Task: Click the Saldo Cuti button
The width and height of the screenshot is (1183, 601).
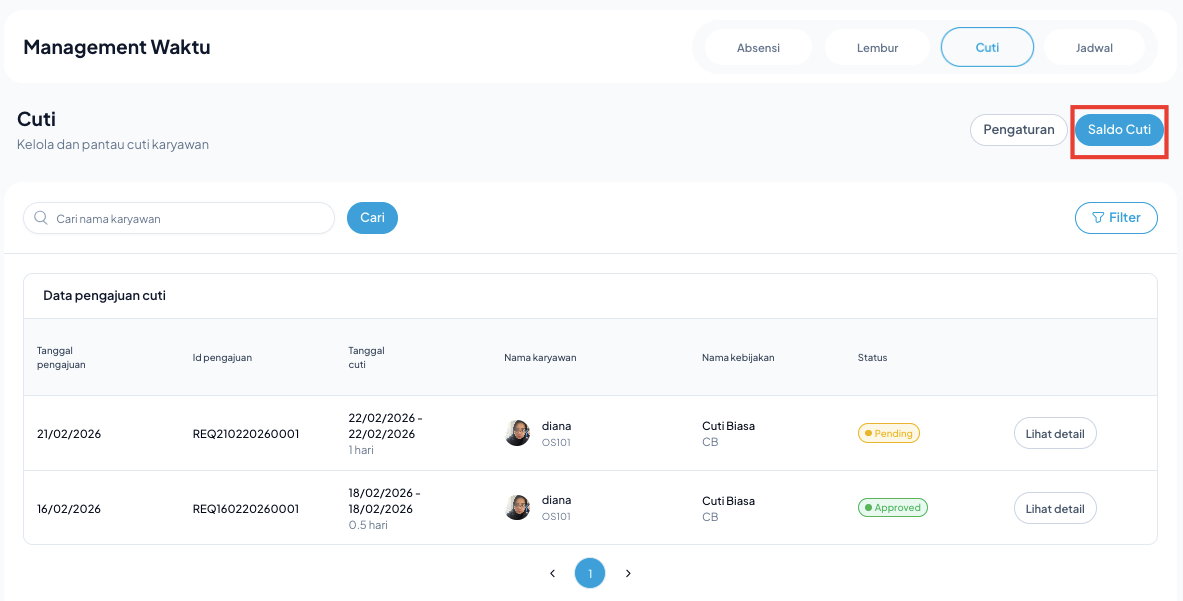Action: click(x=1119, y=130)
